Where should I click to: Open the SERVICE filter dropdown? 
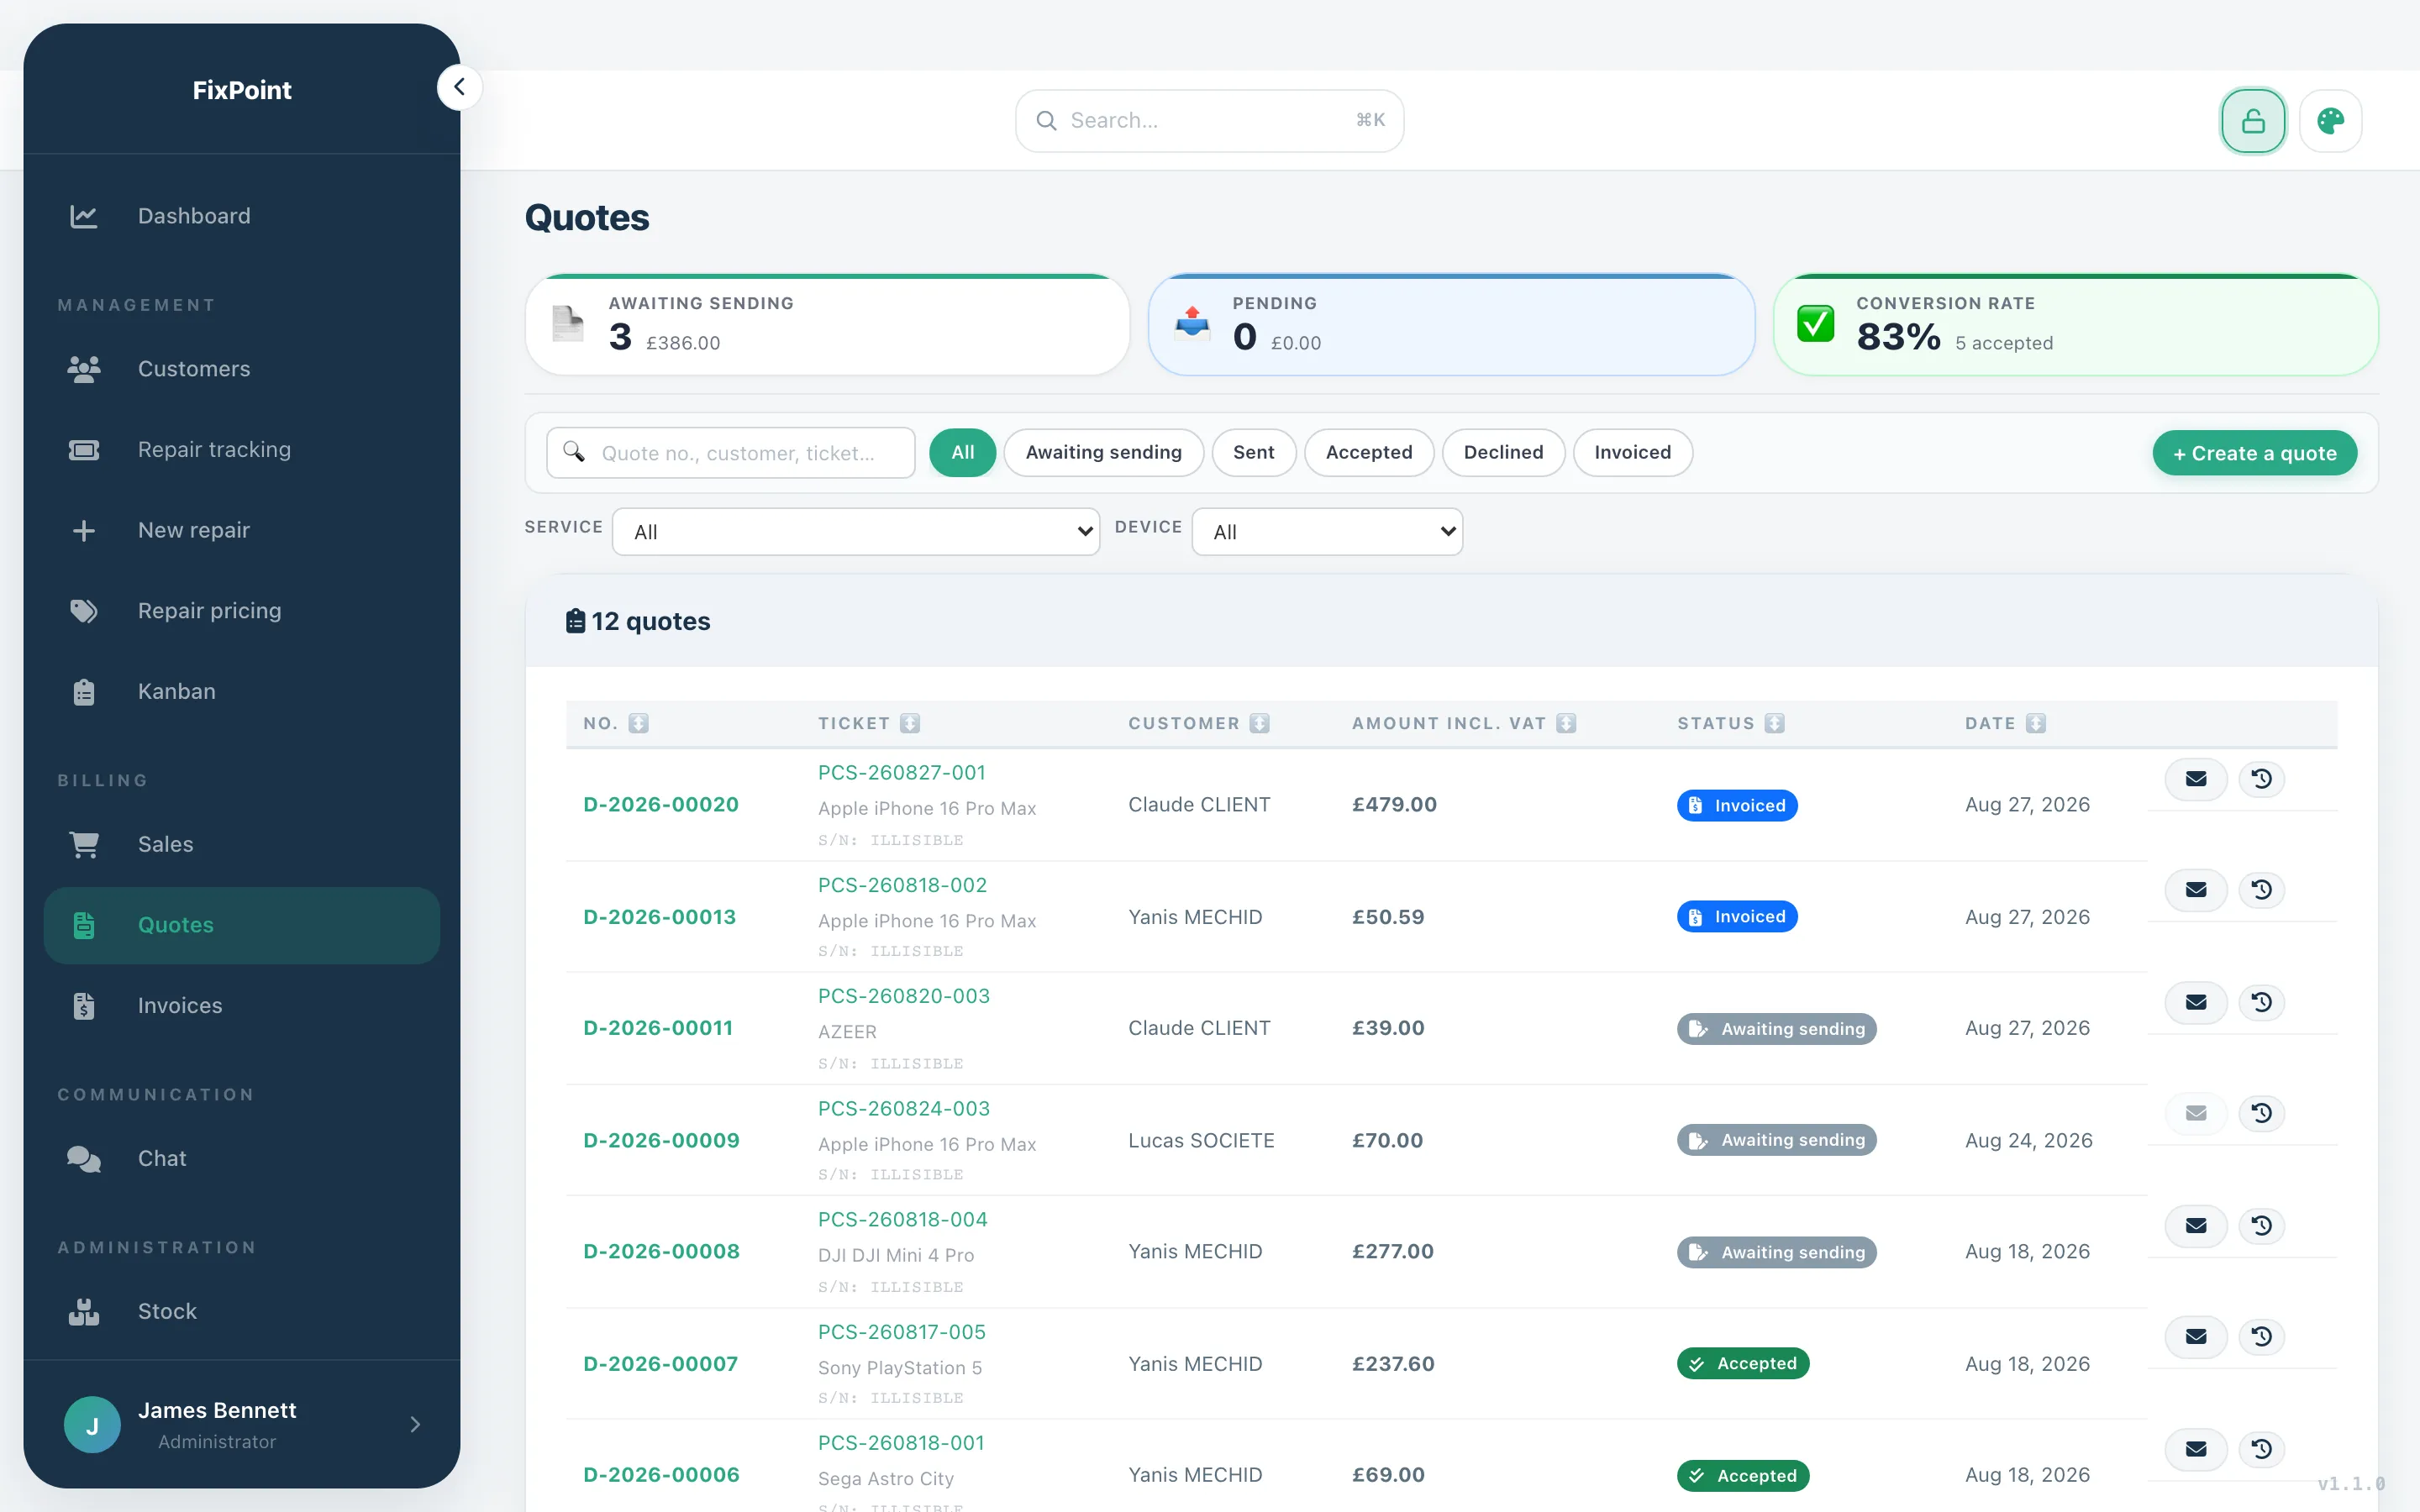pyautogui.click(x=856, y=532)
